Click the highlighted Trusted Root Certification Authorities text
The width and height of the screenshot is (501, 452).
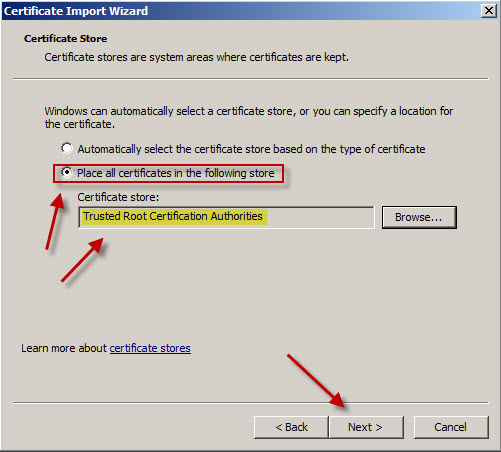click(x=173, y=216)
